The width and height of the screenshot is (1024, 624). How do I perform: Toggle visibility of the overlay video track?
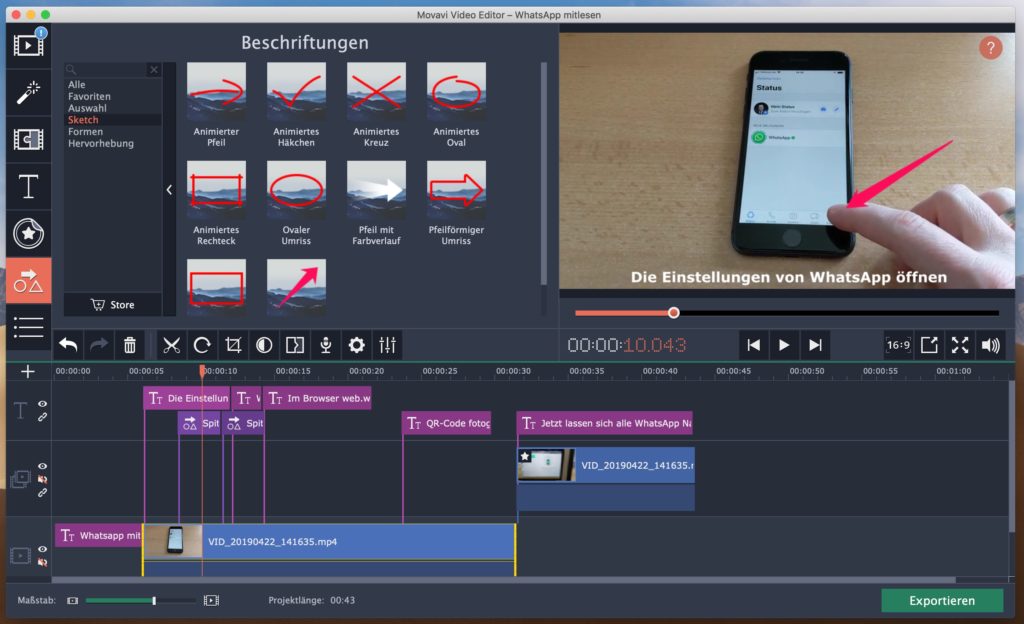[43, 467]
